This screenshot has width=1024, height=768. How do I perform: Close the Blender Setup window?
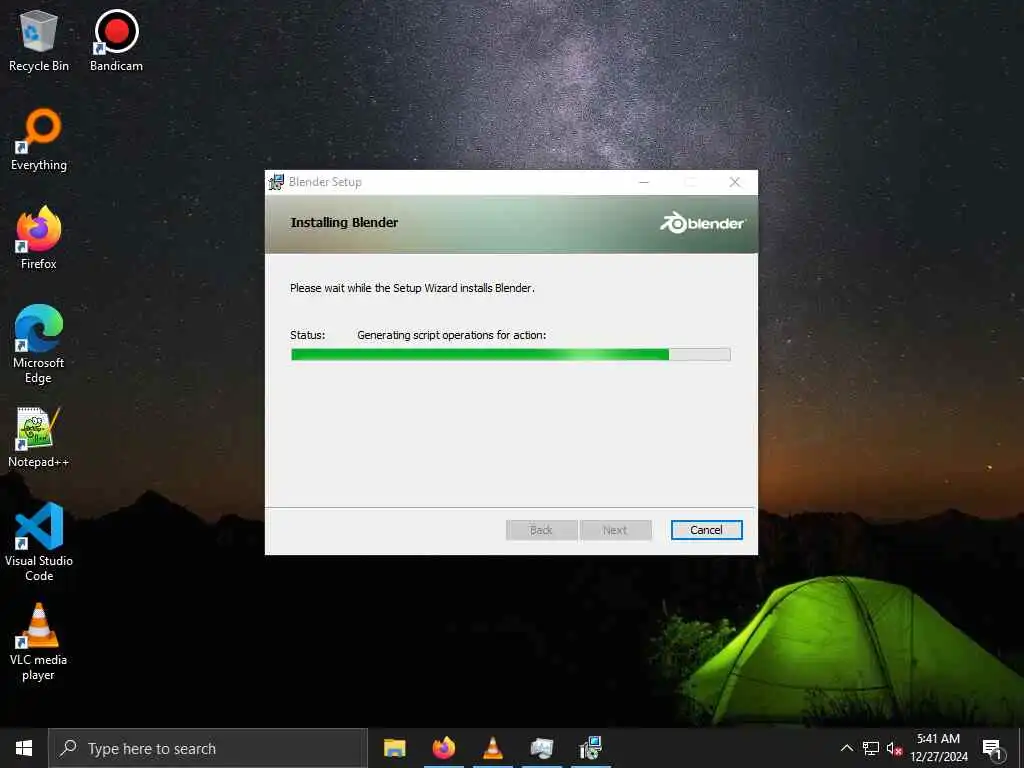pos(735,182)
